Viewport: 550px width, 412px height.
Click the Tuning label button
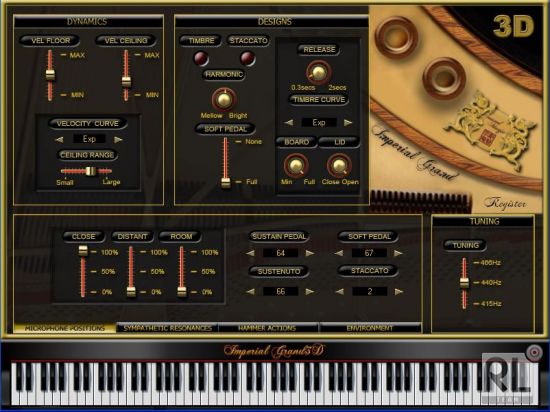click(465, 245)
